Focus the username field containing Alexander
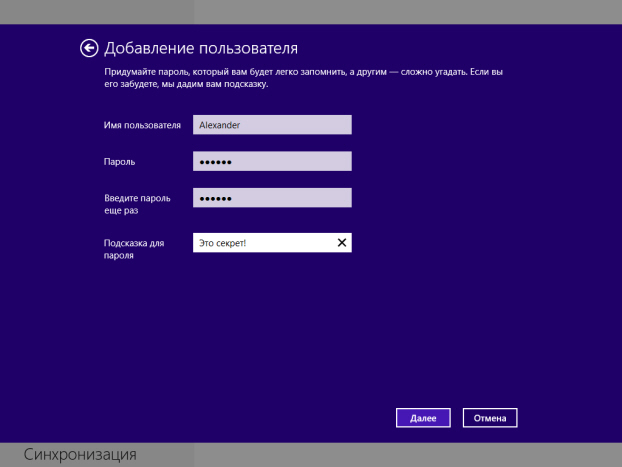This screenshot has width=622, height=467. click(x=272, y=125)
